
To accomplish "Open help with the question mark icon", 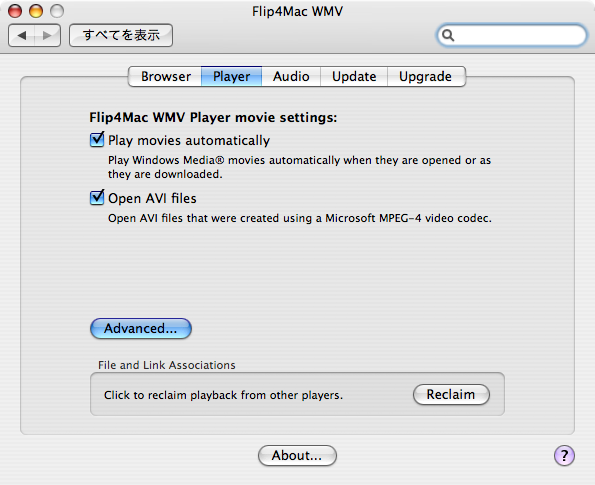I will (x=564, y=455).
